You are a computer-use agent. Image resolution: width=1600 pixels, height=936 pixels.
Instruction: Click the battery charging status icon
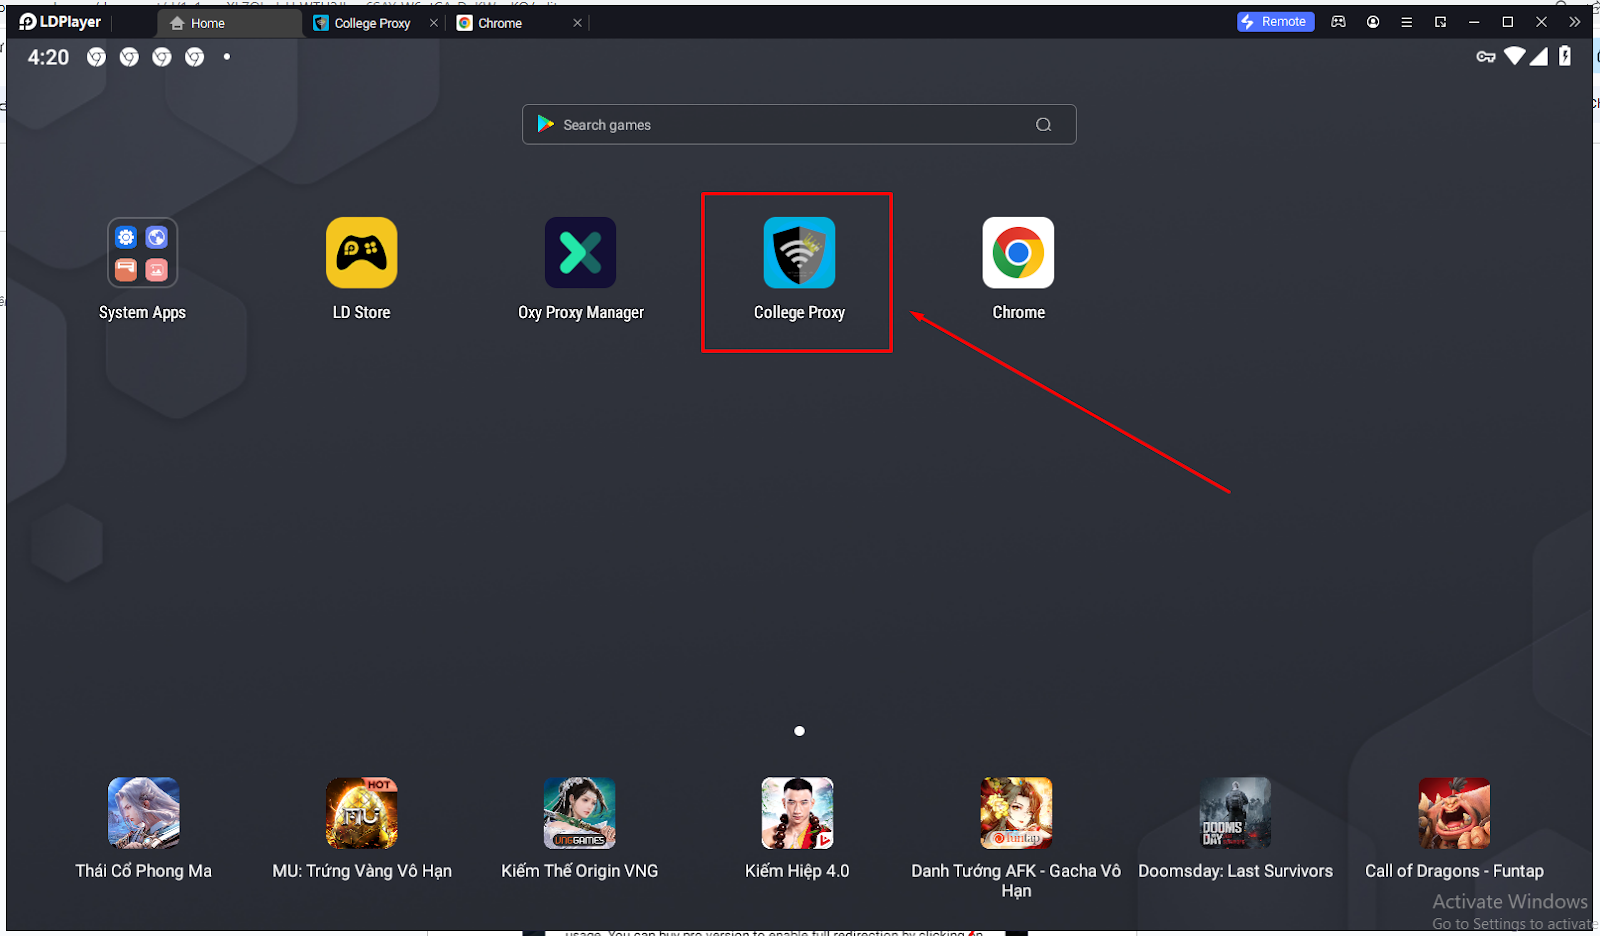click(x=1565, y=56)
